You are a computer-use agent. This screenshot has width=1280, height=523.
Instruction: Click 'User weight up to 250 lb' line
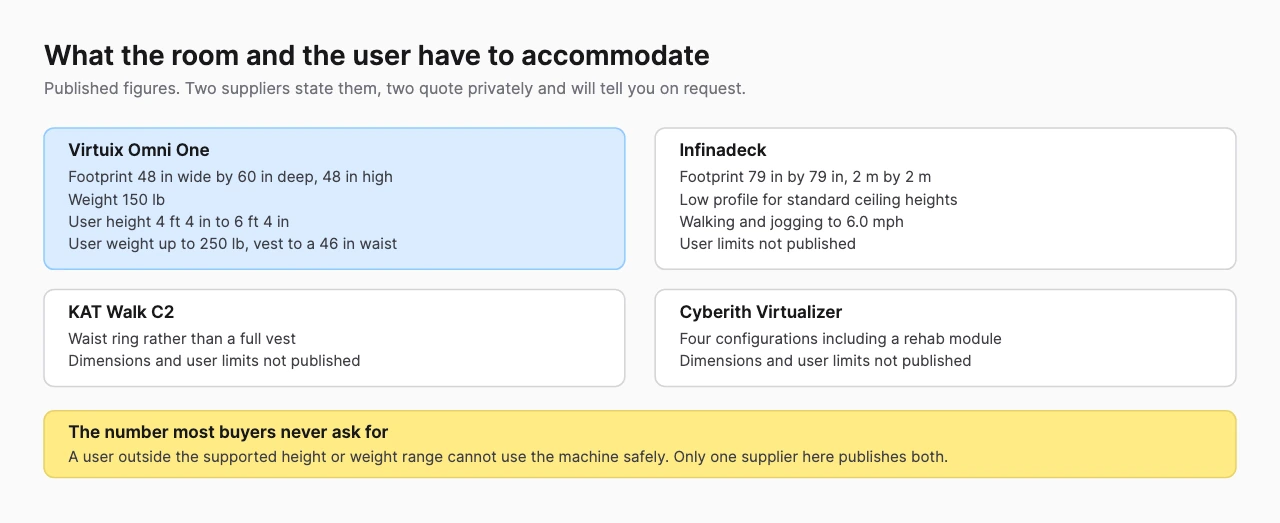point(233,243)
